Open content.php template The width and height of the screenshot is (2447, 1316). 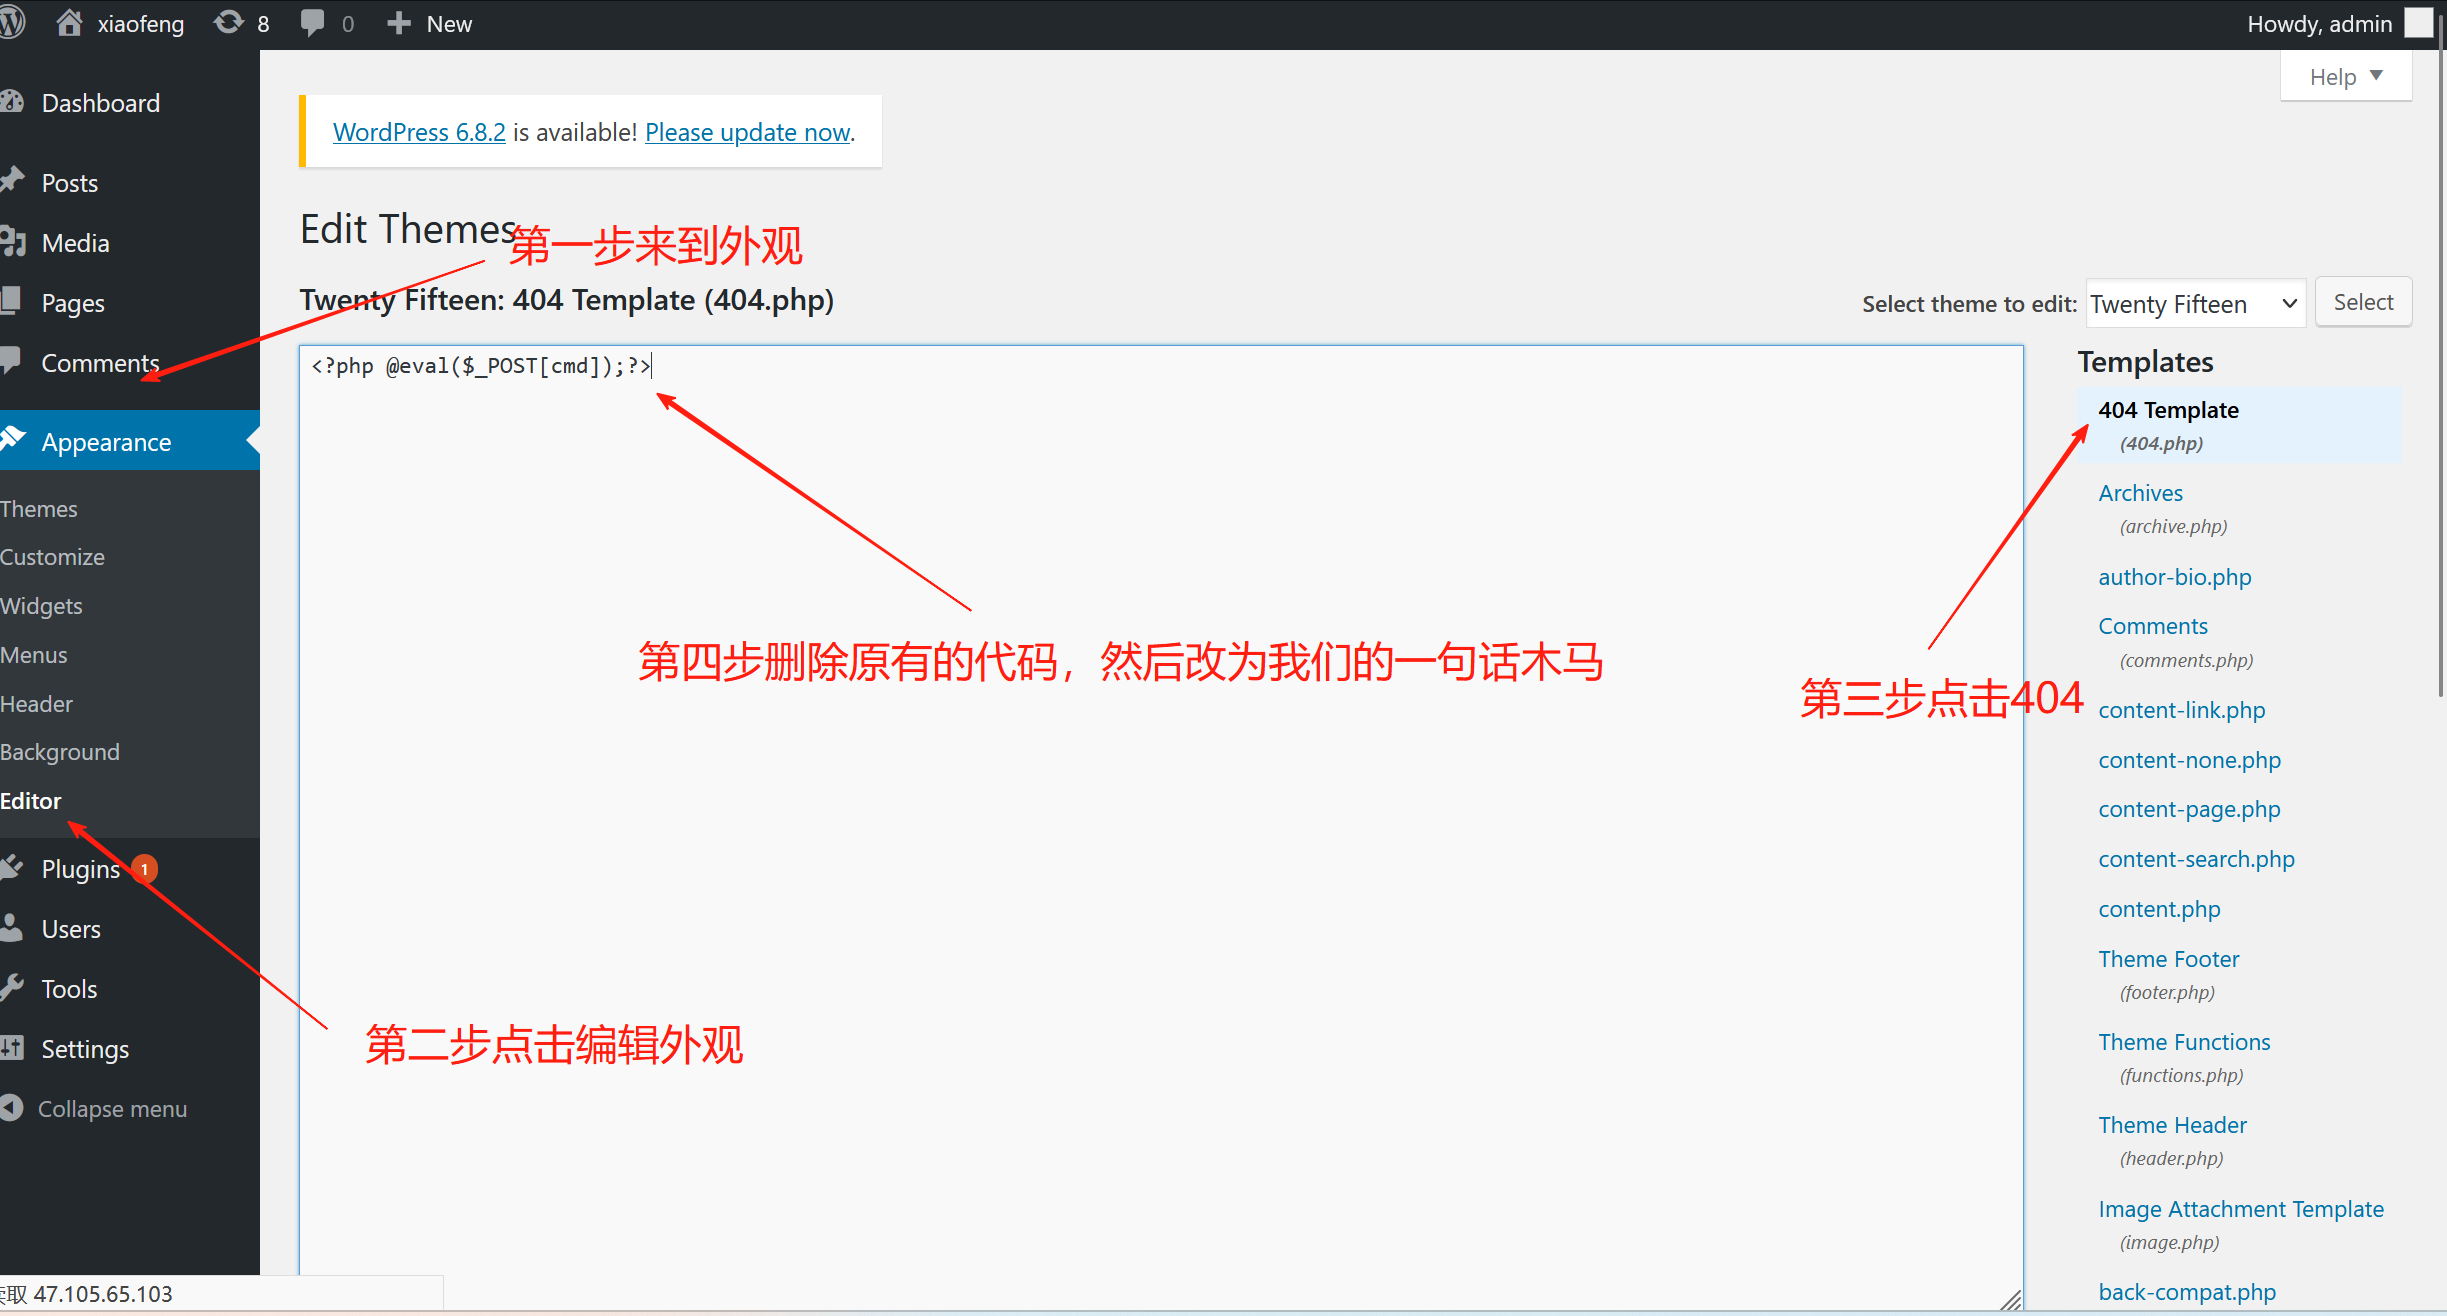[x=2160, y=909]
